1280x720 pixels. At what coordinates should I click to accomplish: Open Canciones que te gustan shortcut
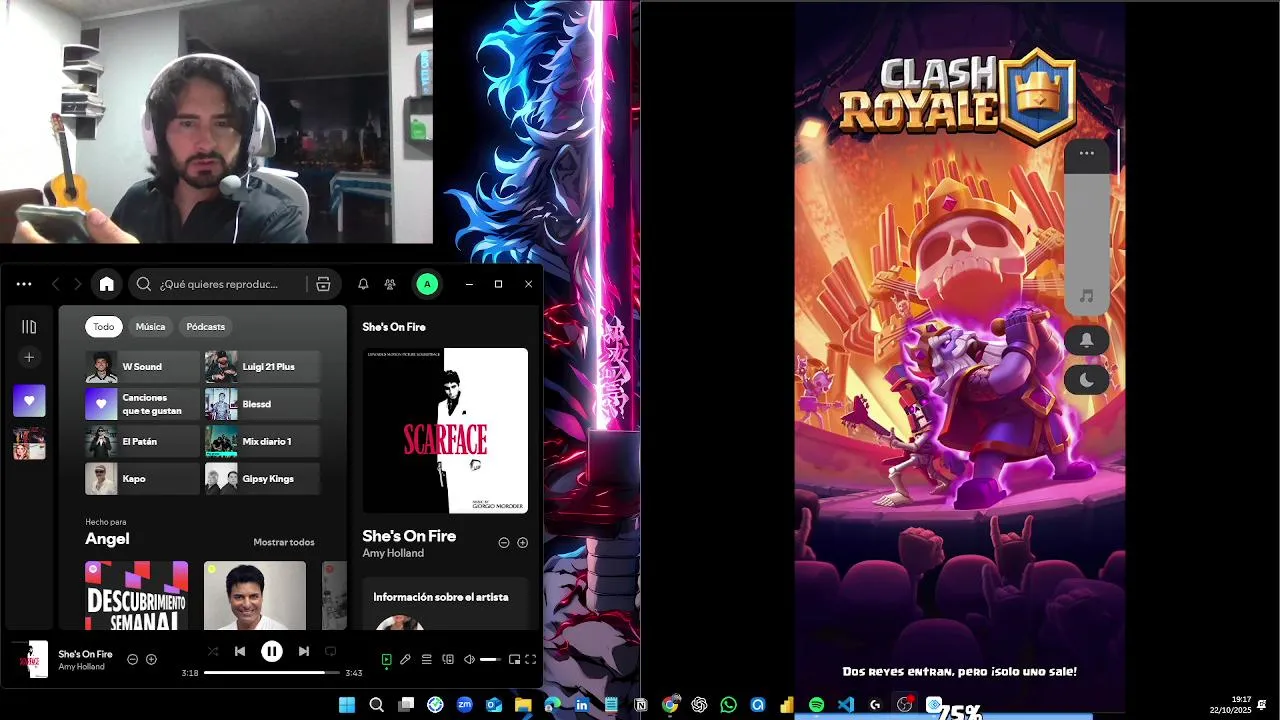(142, 404)
